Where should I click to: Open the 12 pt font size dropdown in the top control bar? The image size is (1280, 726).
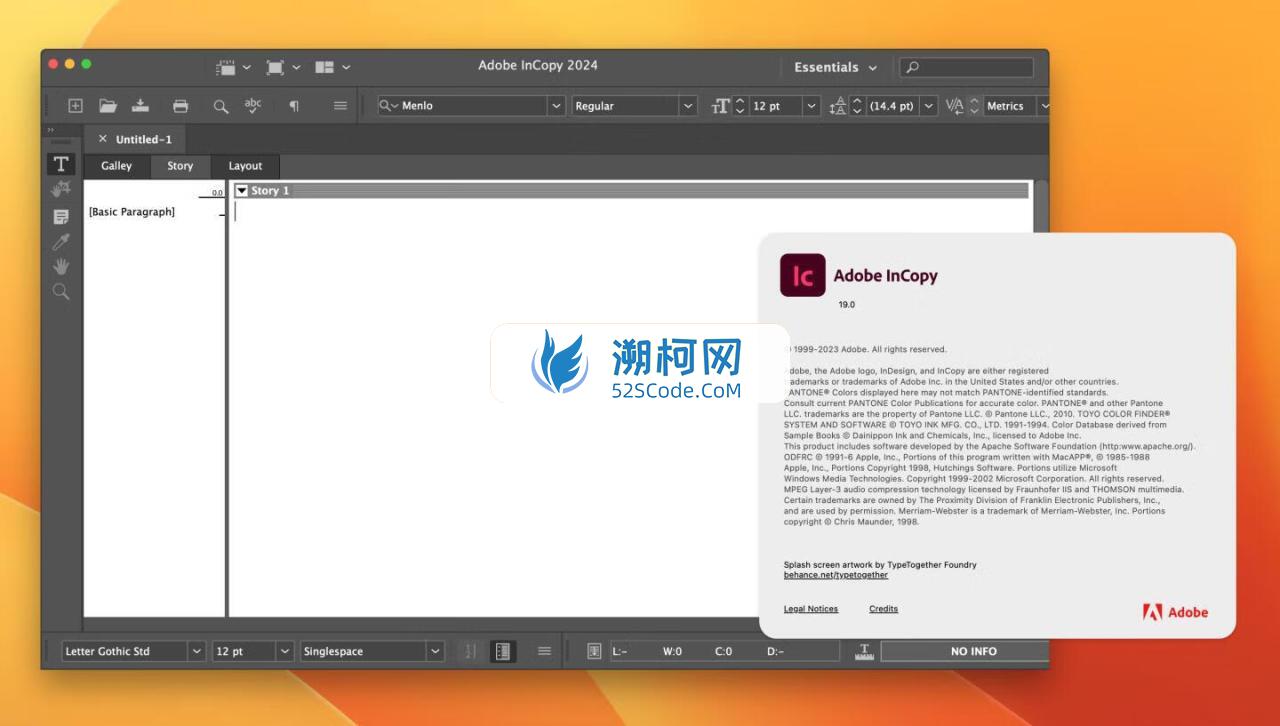pyautogui.click(x=811, y=106)
